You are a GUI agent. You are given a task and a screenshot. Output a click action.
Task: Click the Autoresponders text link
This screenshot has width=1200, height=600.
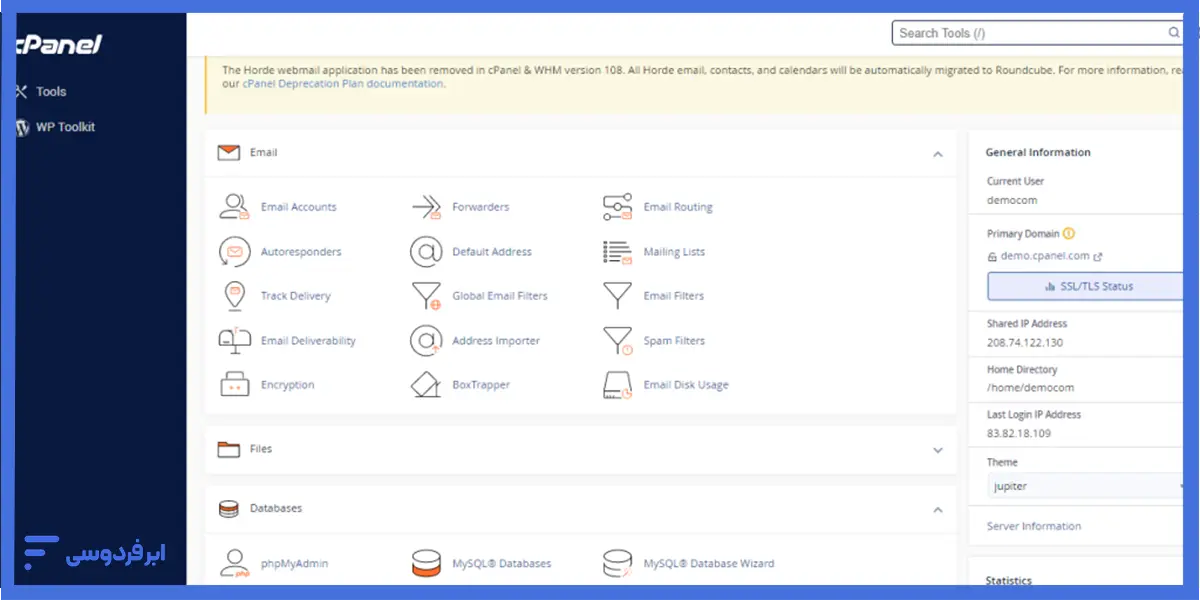(x=301, y=252)
